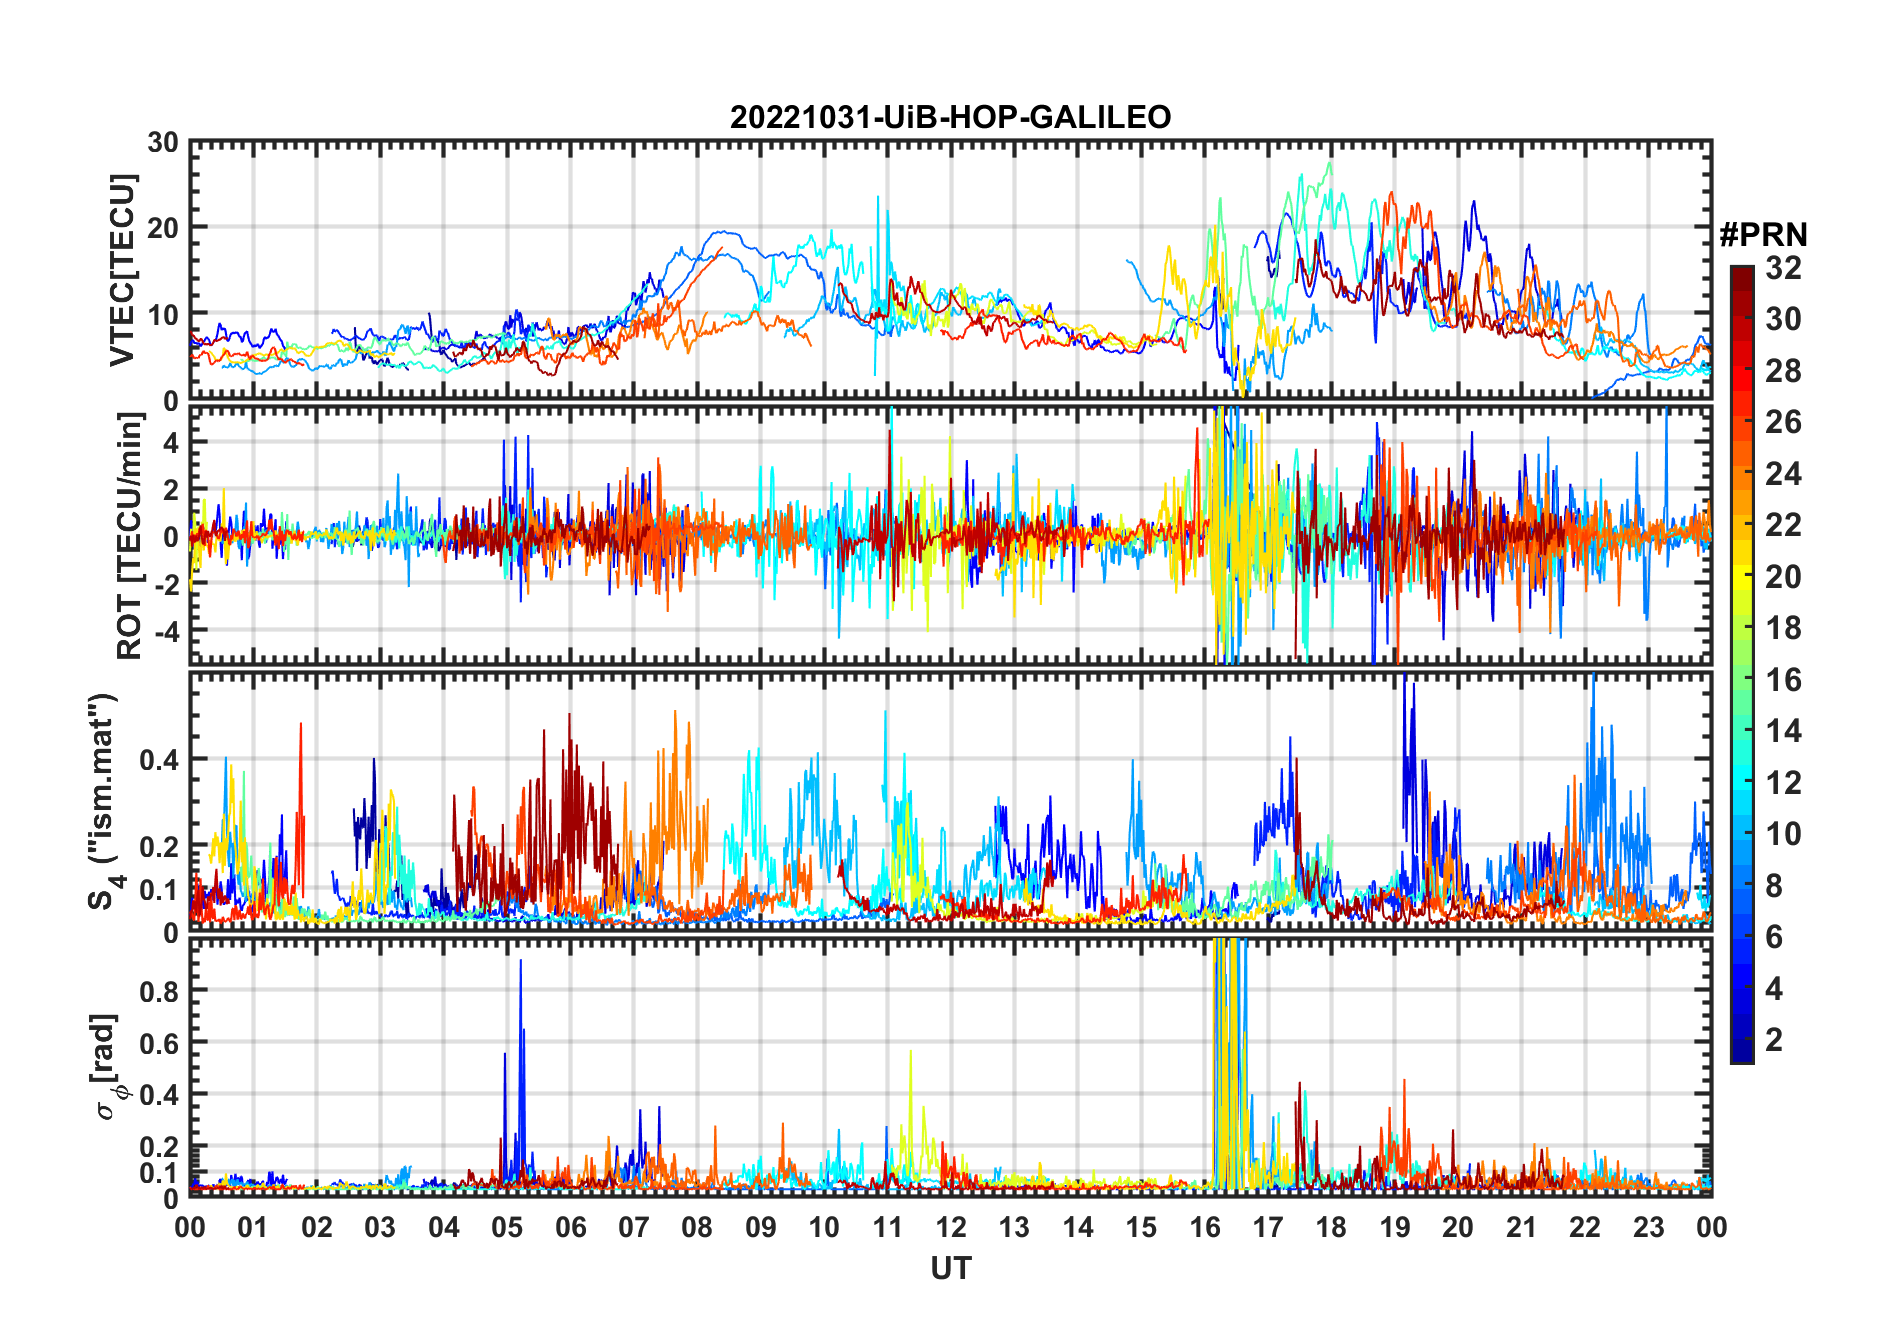
Task: Click x-axis hour label "05"
Action: coord(507,1228)
